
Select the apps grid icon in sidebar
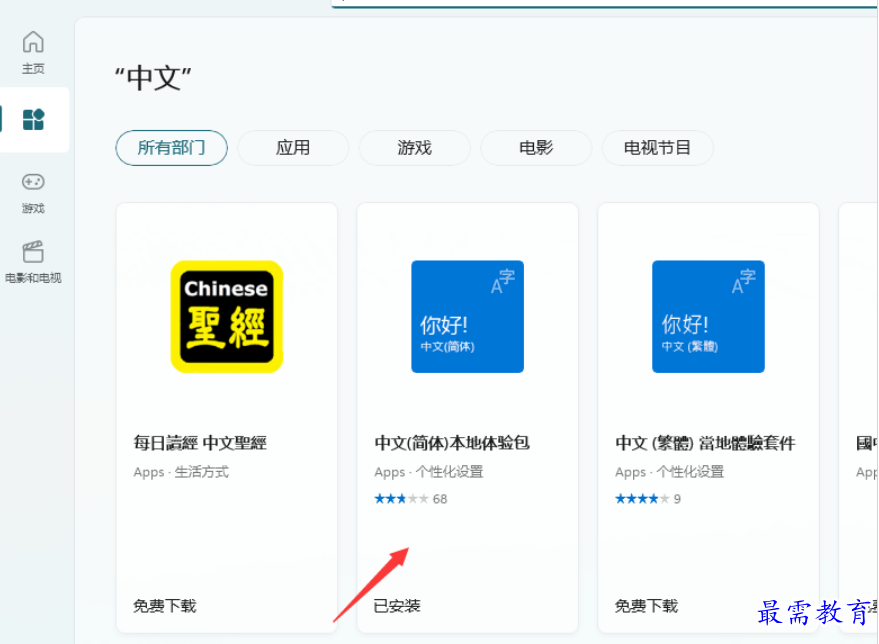tap(33, 119)
